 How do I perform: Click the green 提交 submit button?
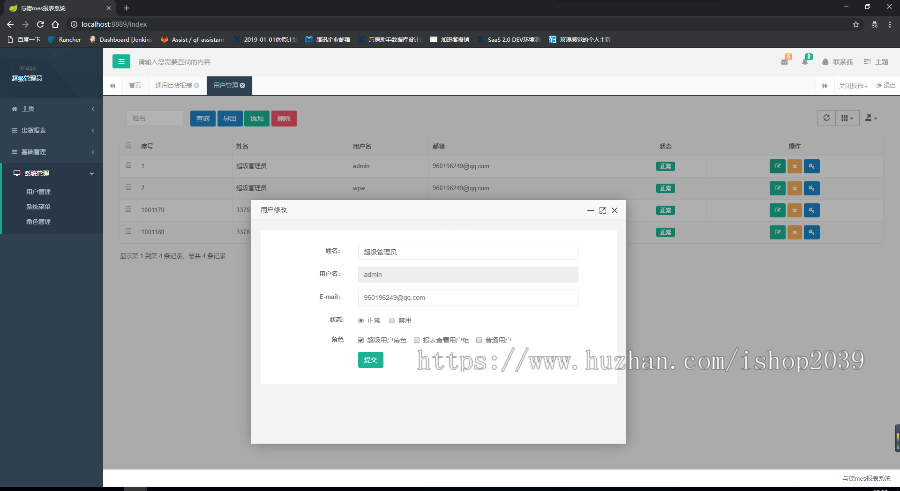coord(370,360)
